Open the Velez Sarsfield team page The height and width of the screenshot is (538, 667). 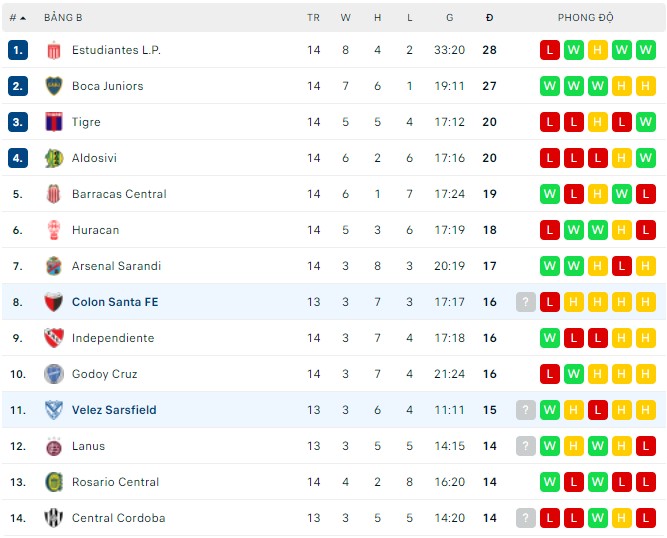pos(114,410)
